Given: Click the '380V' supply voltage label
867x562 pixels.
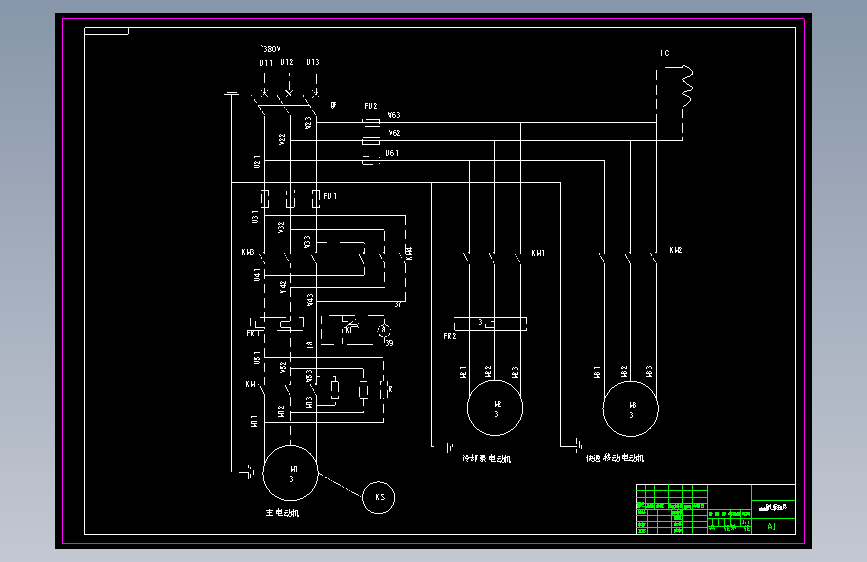Looking at the screenshot, I should pos(271,49).
